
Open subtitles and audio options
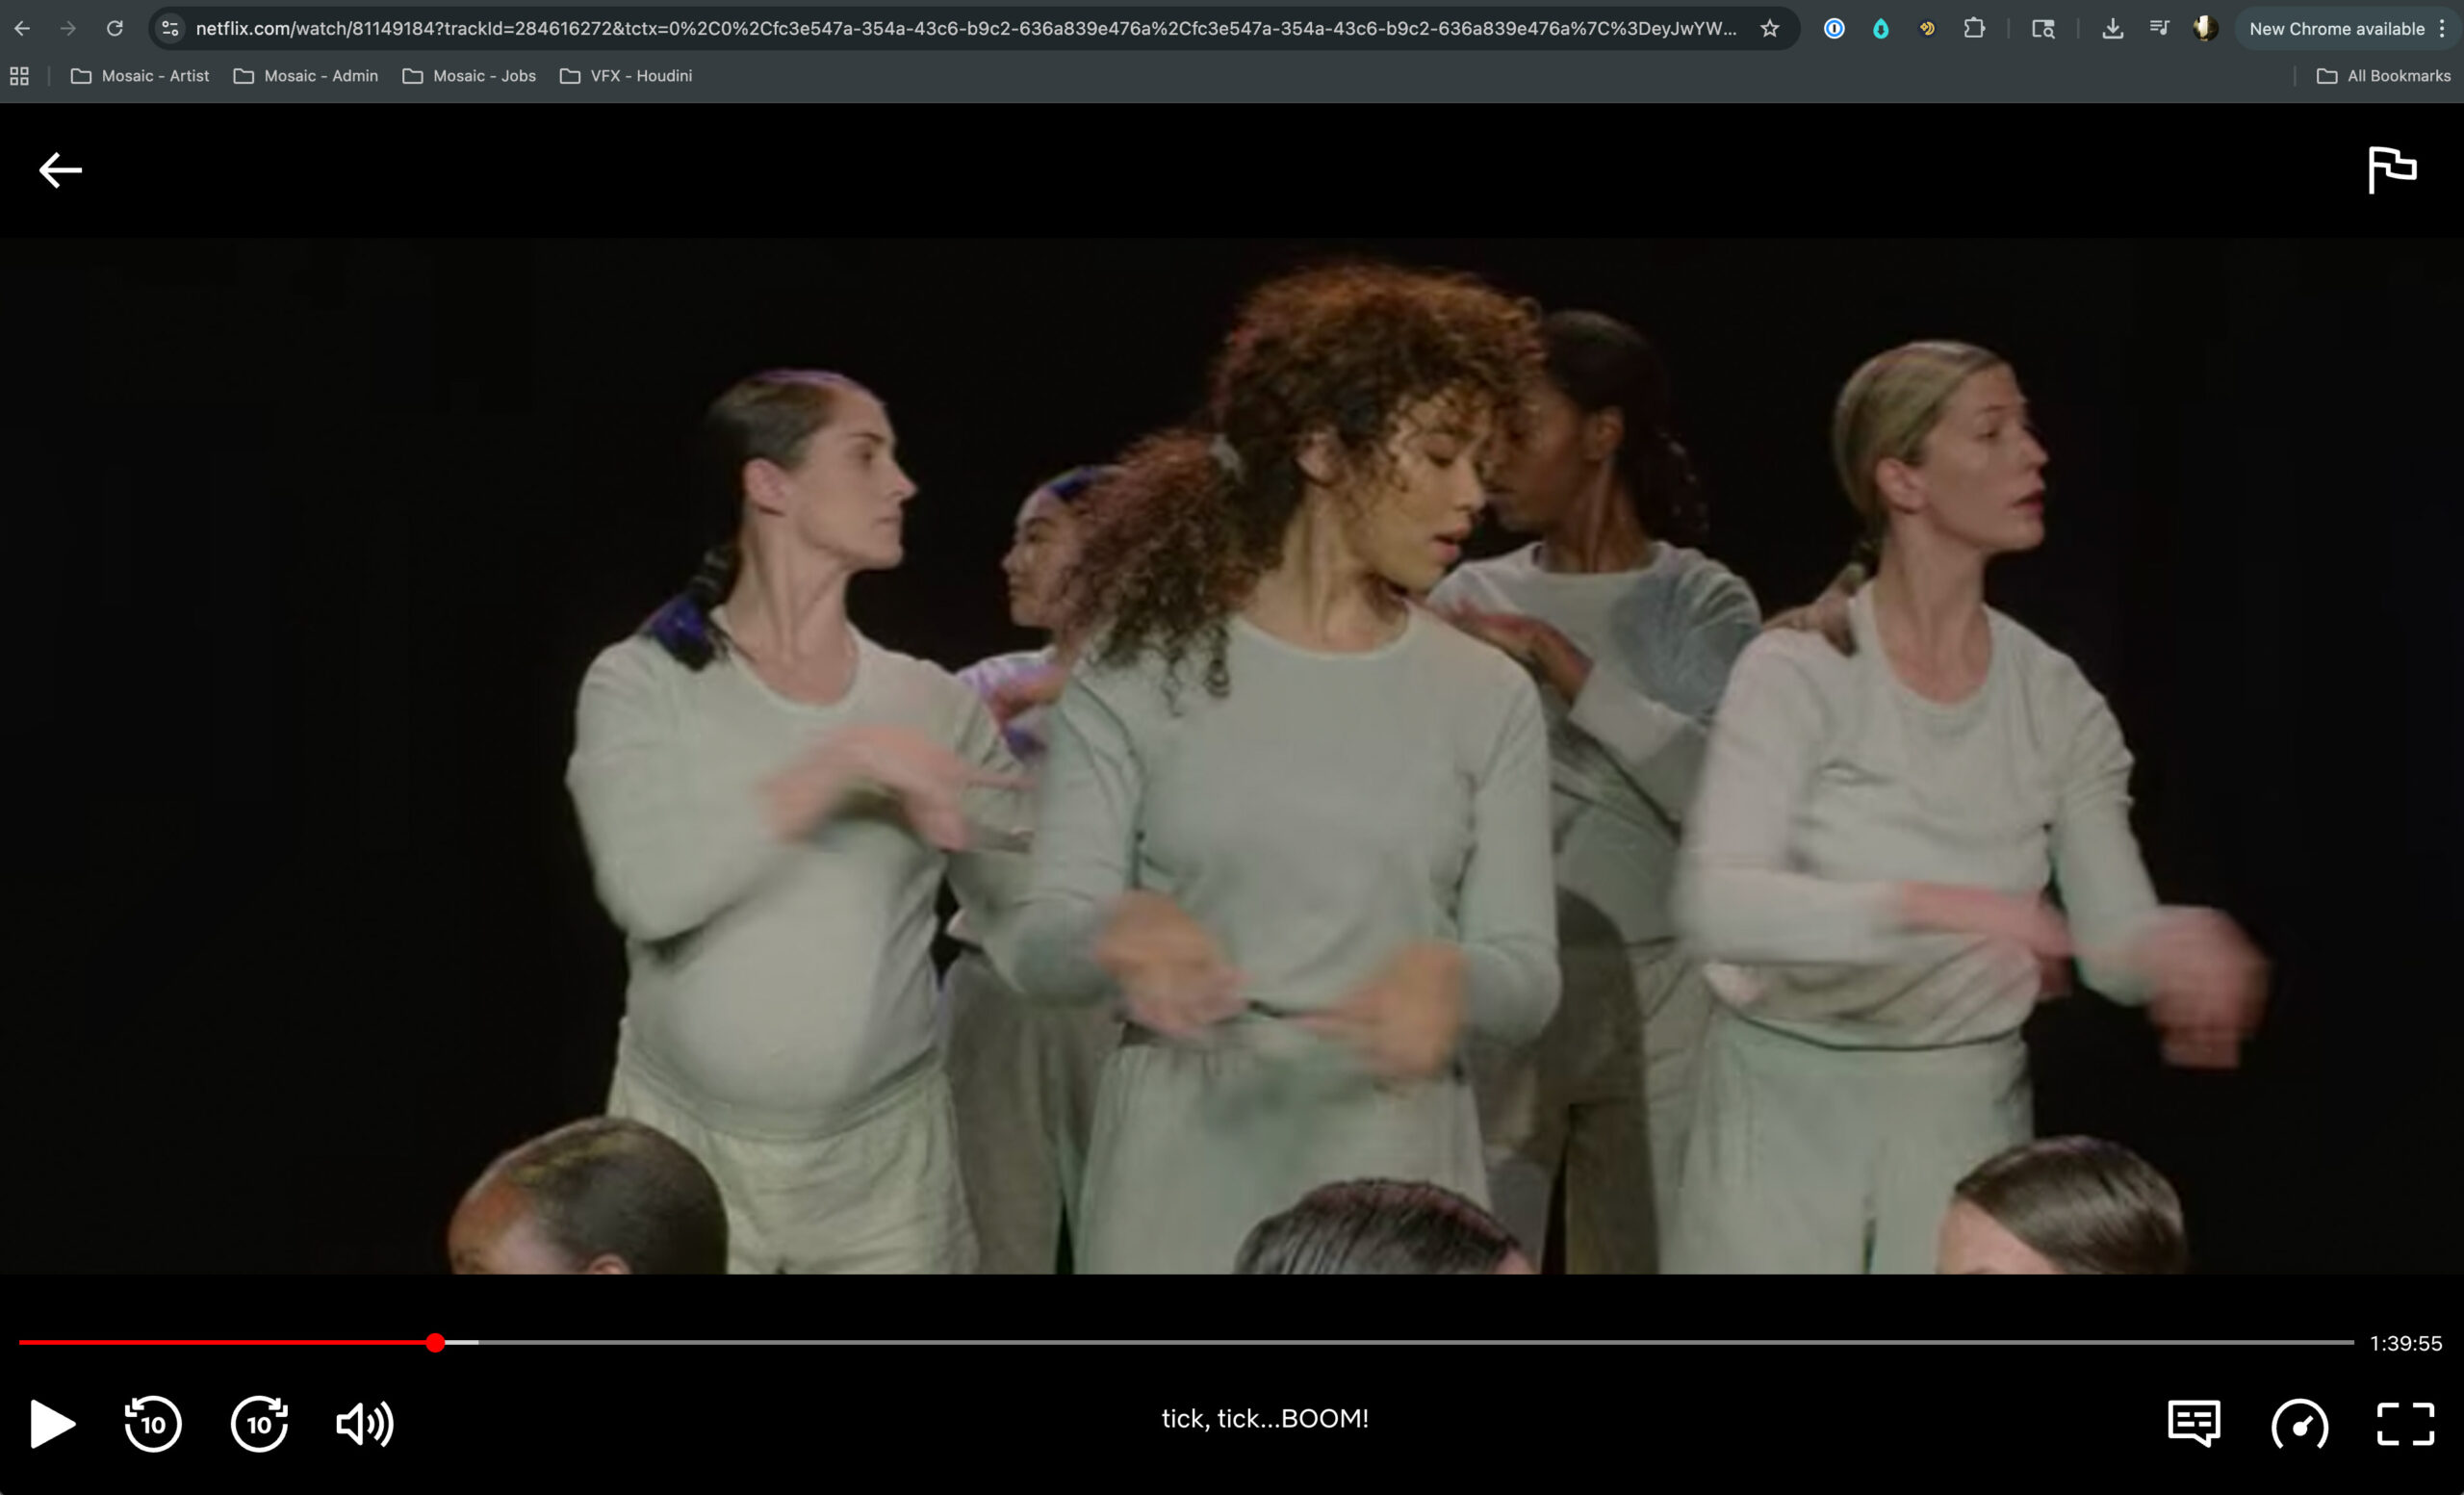(x=2194, y=1423)
